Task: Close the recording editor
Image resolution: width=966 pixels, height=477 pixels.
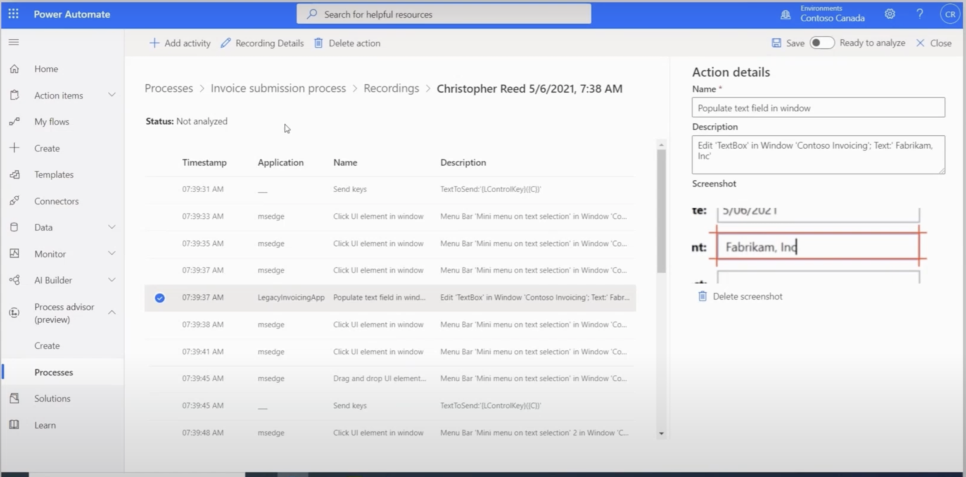Action: click(934, 43)
